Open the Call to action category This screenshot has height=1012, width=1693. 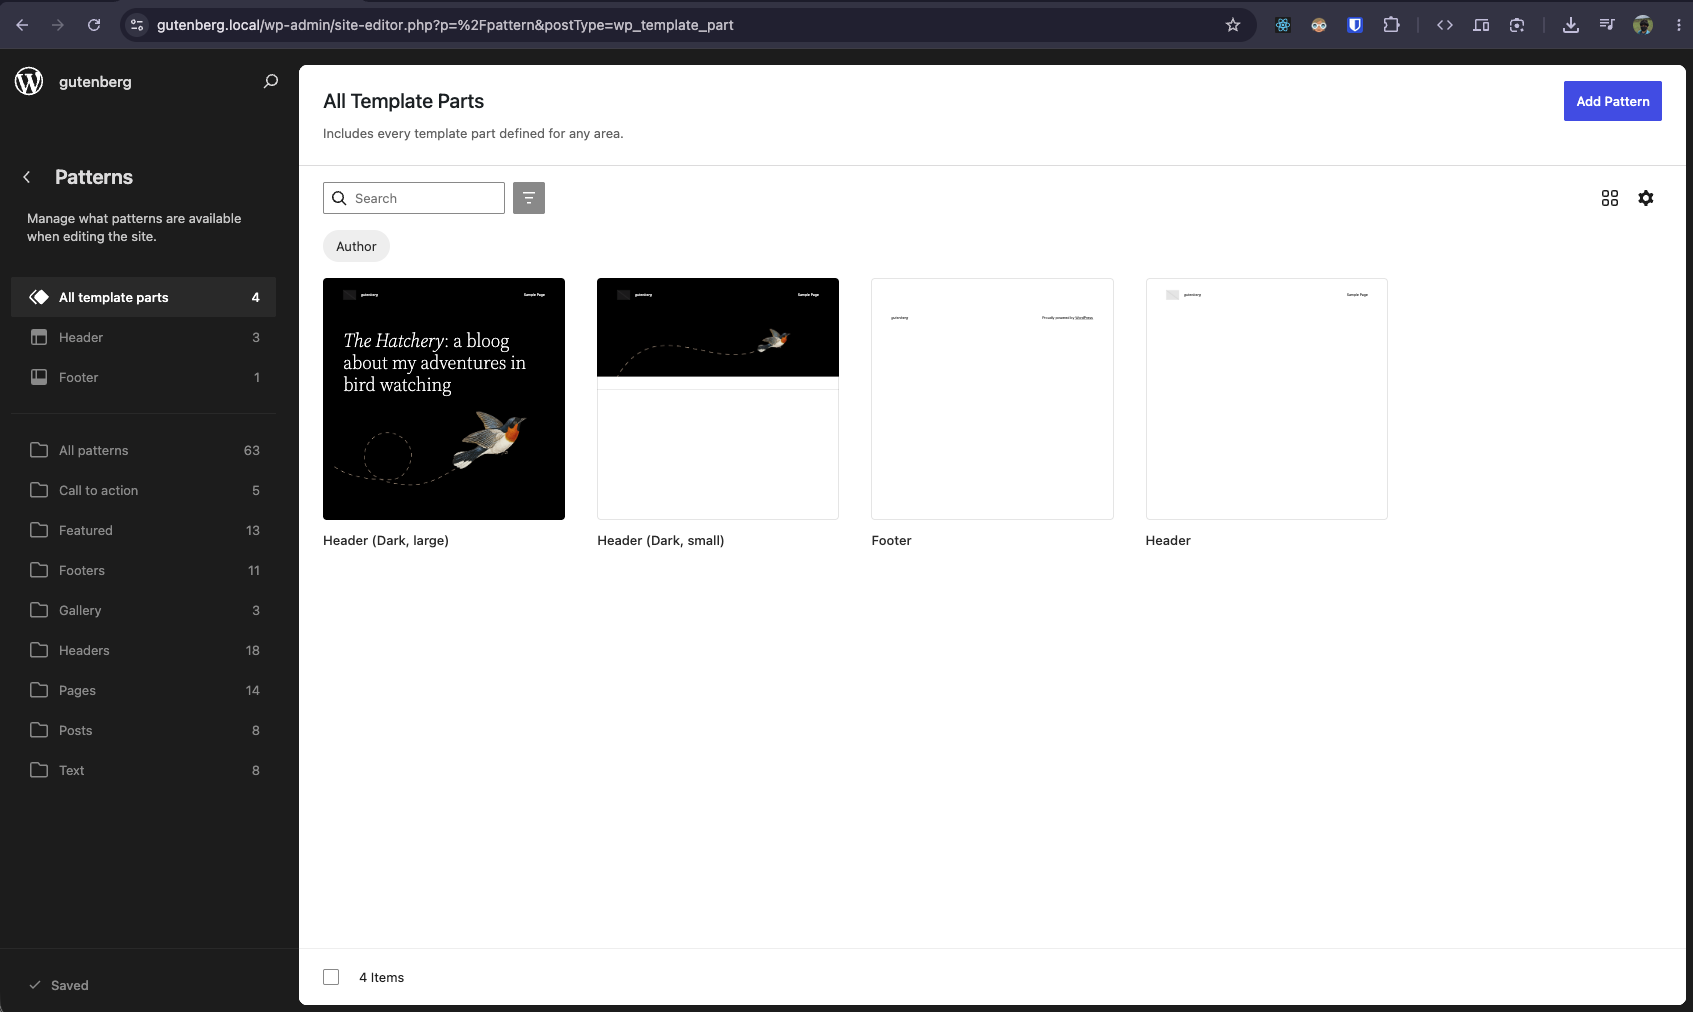coord(143,490)
